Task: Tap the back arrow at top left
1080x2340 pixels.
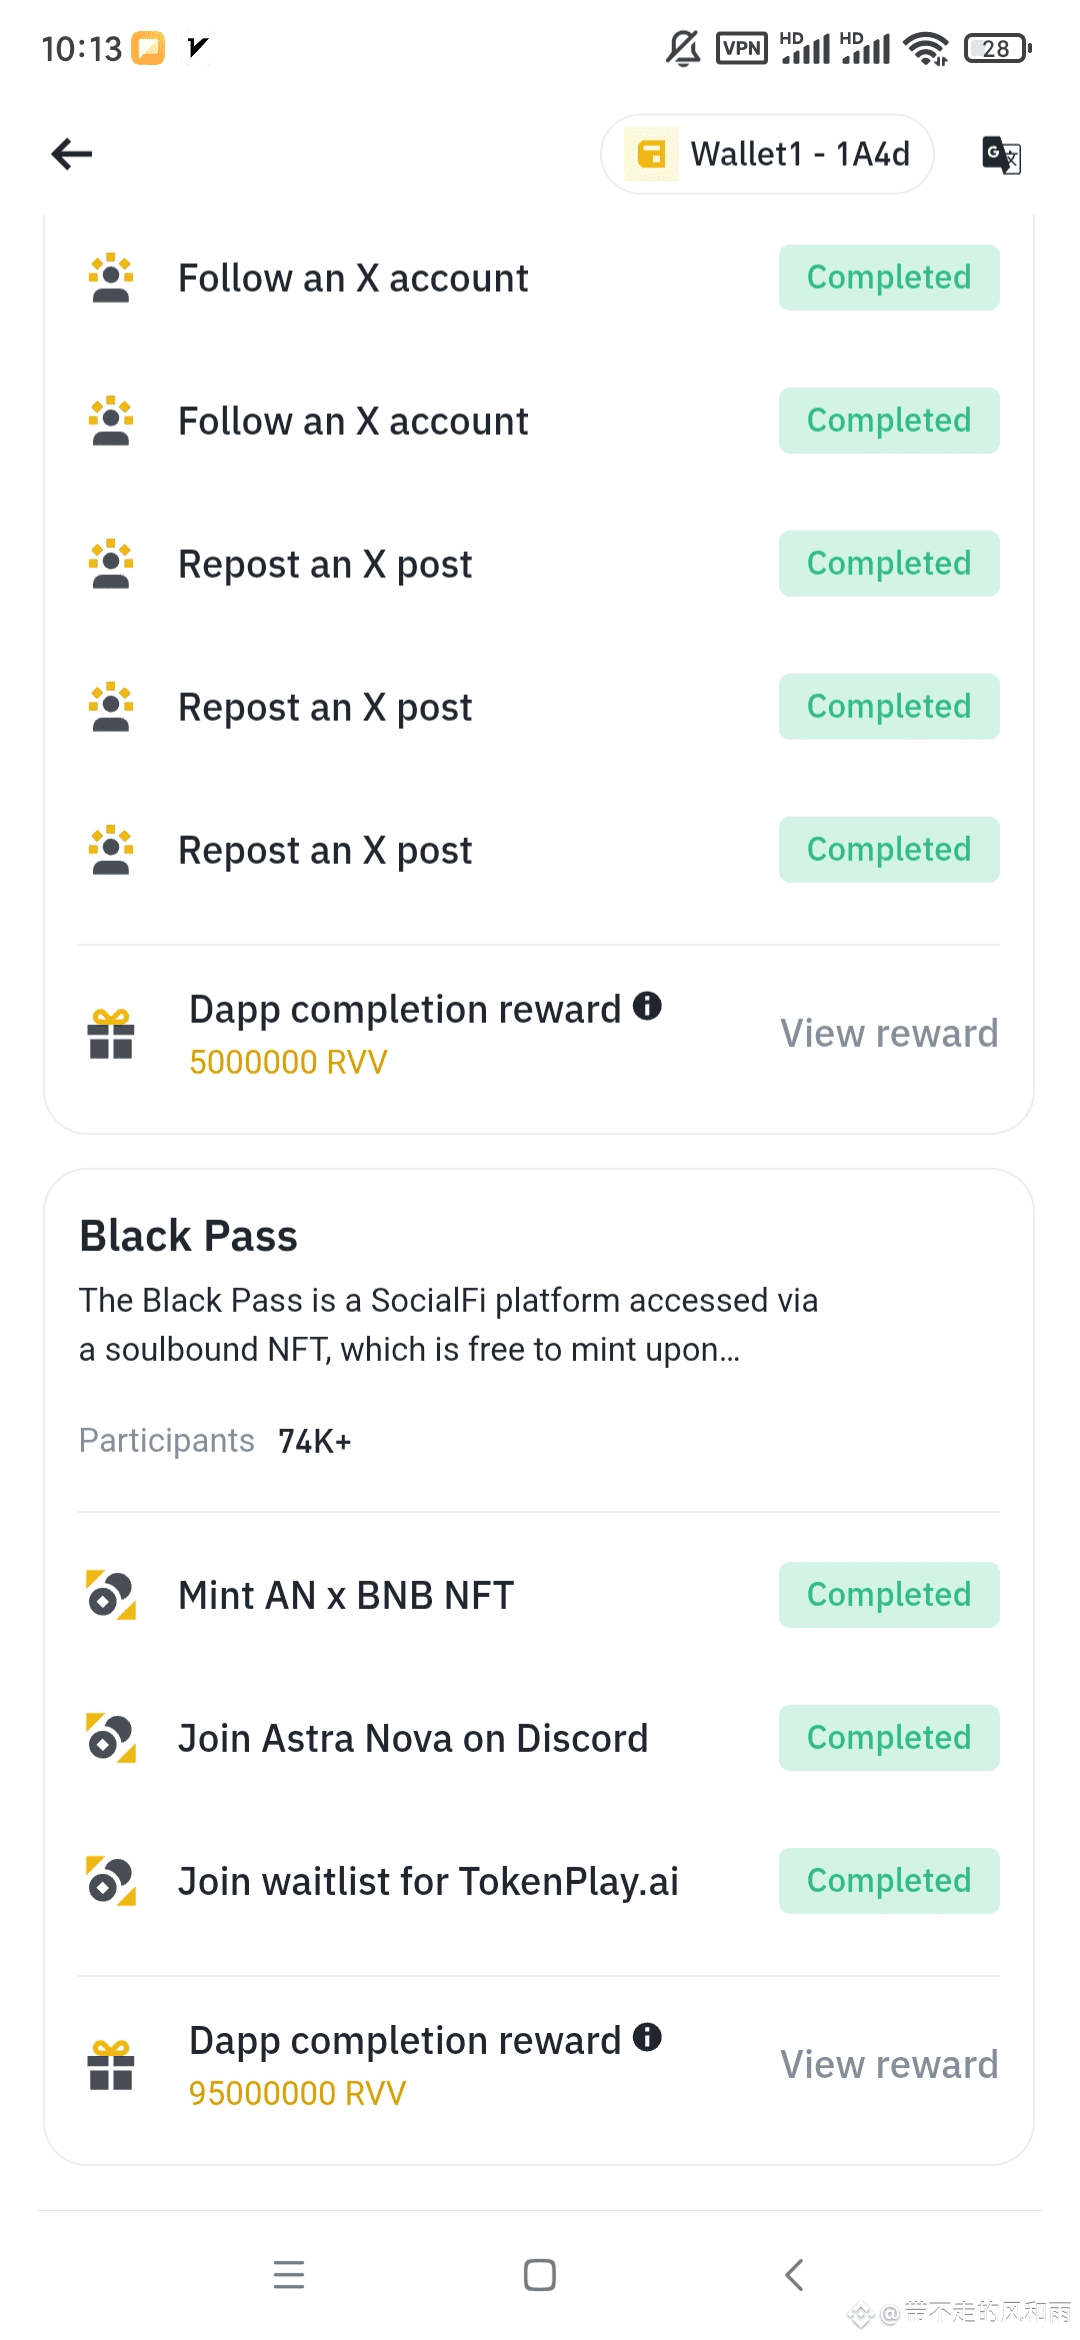Action: 72,154
